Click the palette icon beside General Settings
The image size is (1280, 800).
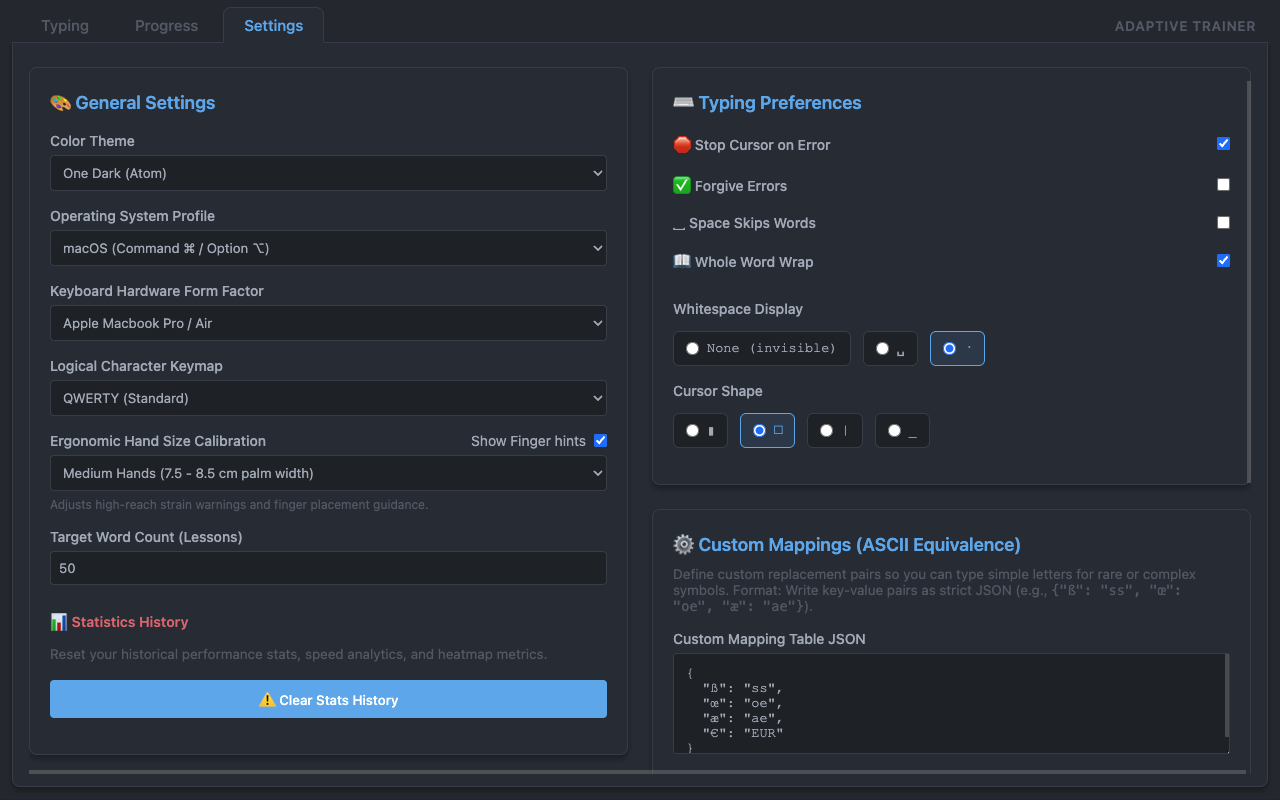click(x=60, y=103)
